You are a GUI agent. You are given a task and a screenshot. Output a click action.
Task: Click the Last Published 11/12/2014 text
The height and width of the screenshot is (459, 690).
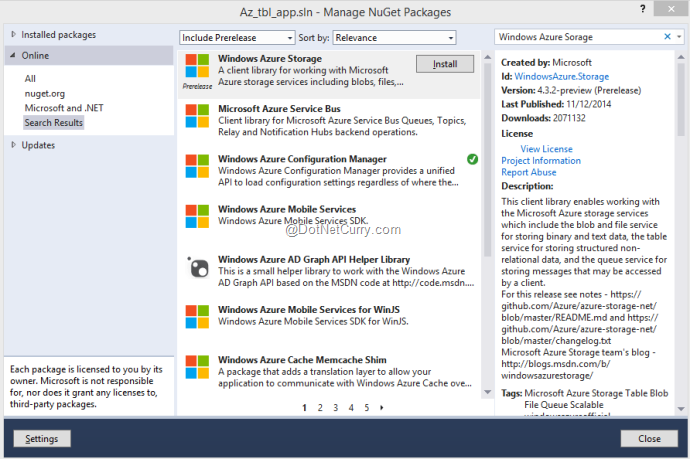tap(556, 104)
